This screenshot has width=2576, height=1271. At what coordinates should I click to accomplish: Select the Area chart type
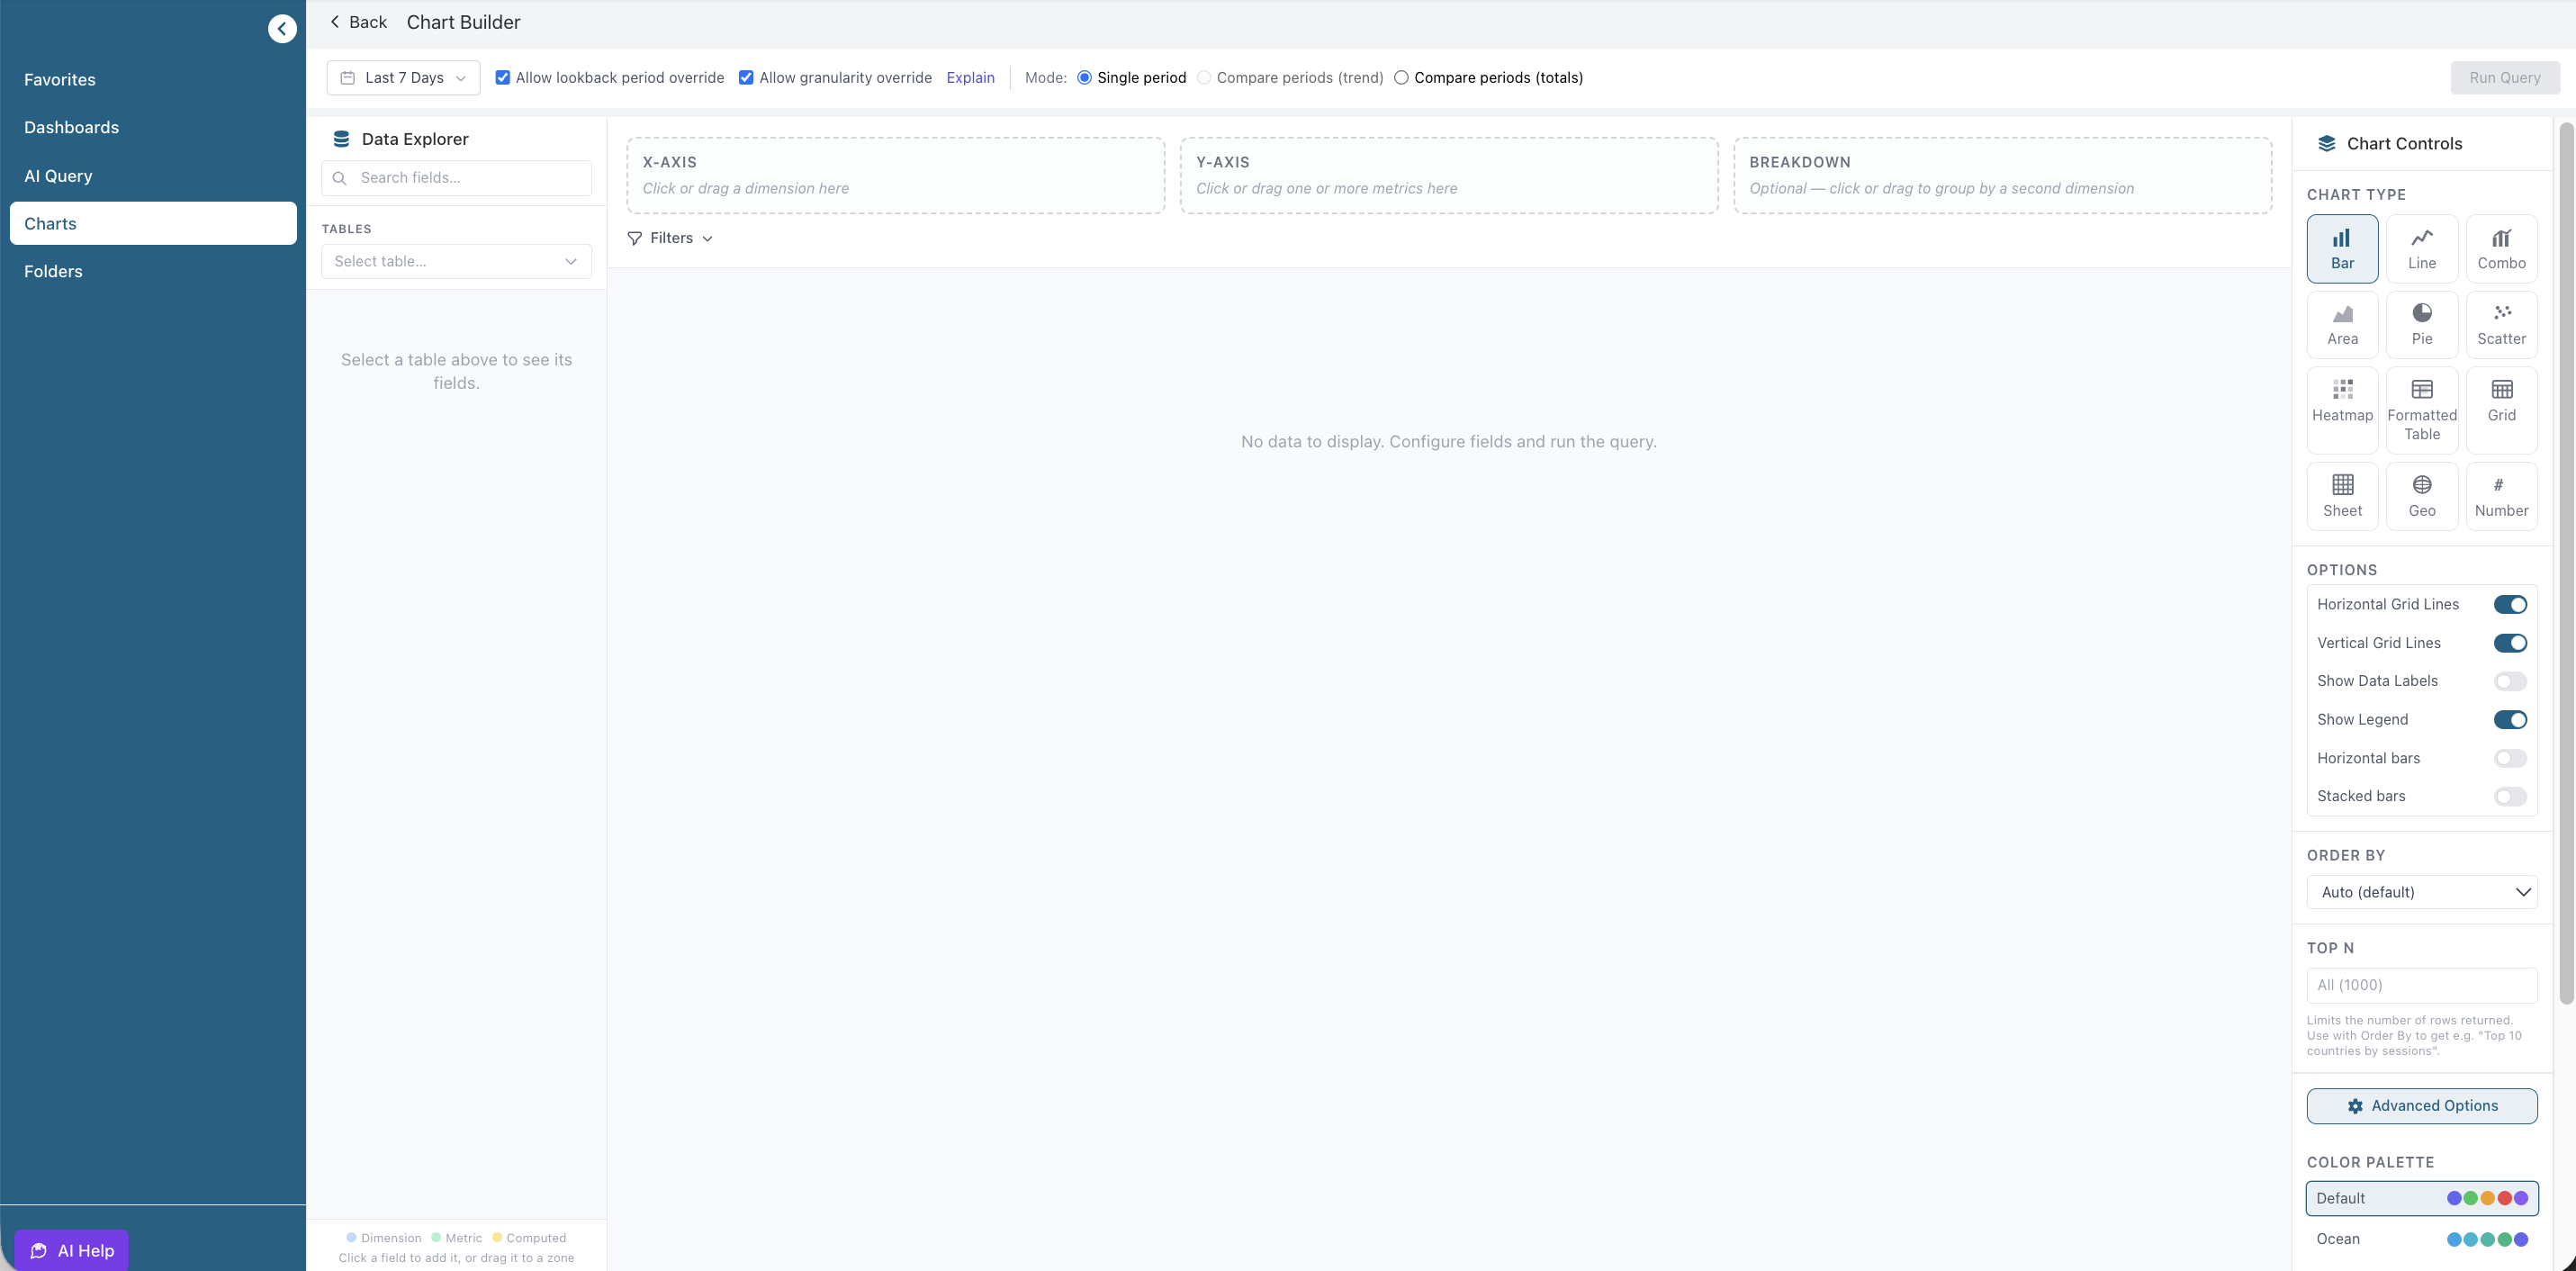click(x=2342, y=325)
